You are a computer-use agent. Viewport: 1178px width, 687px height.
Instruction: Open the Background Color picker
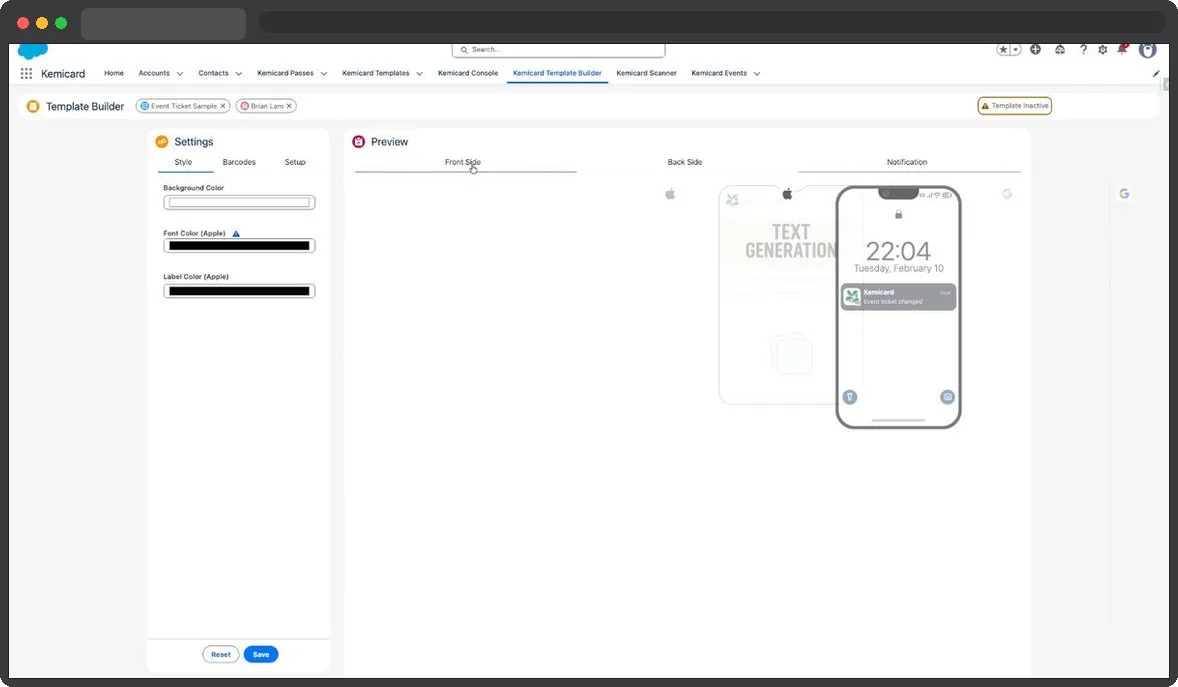tap(239, 202)
